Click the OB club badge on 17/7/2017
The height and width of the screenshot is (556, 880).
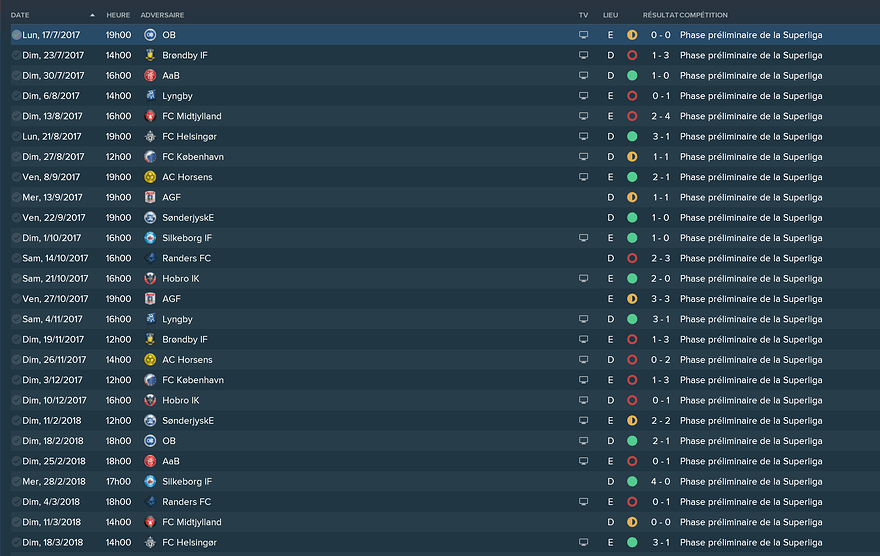[x=150, y=35]
